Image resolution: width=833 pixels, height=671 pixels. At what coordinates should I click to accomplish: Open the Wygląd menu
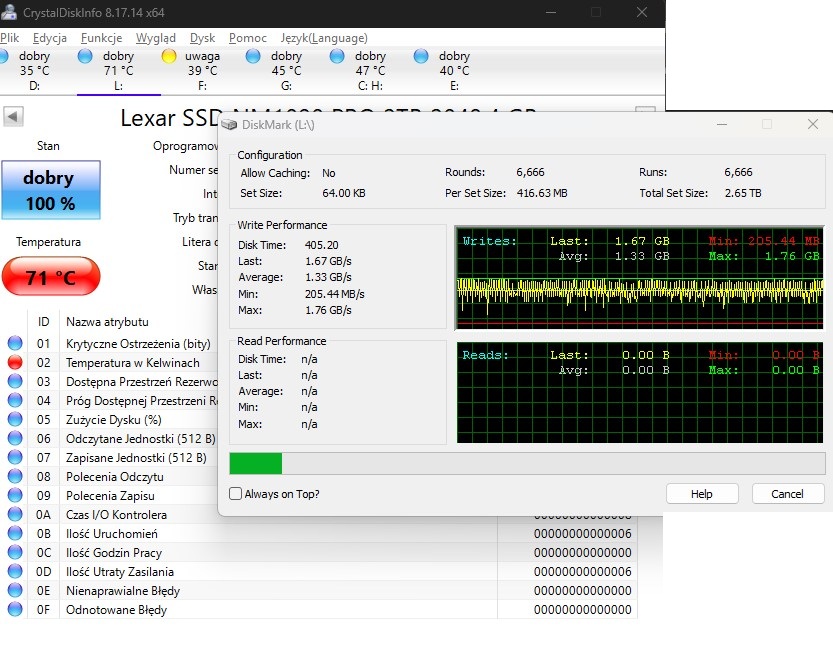pyautogui.click(x=155, y=38)
